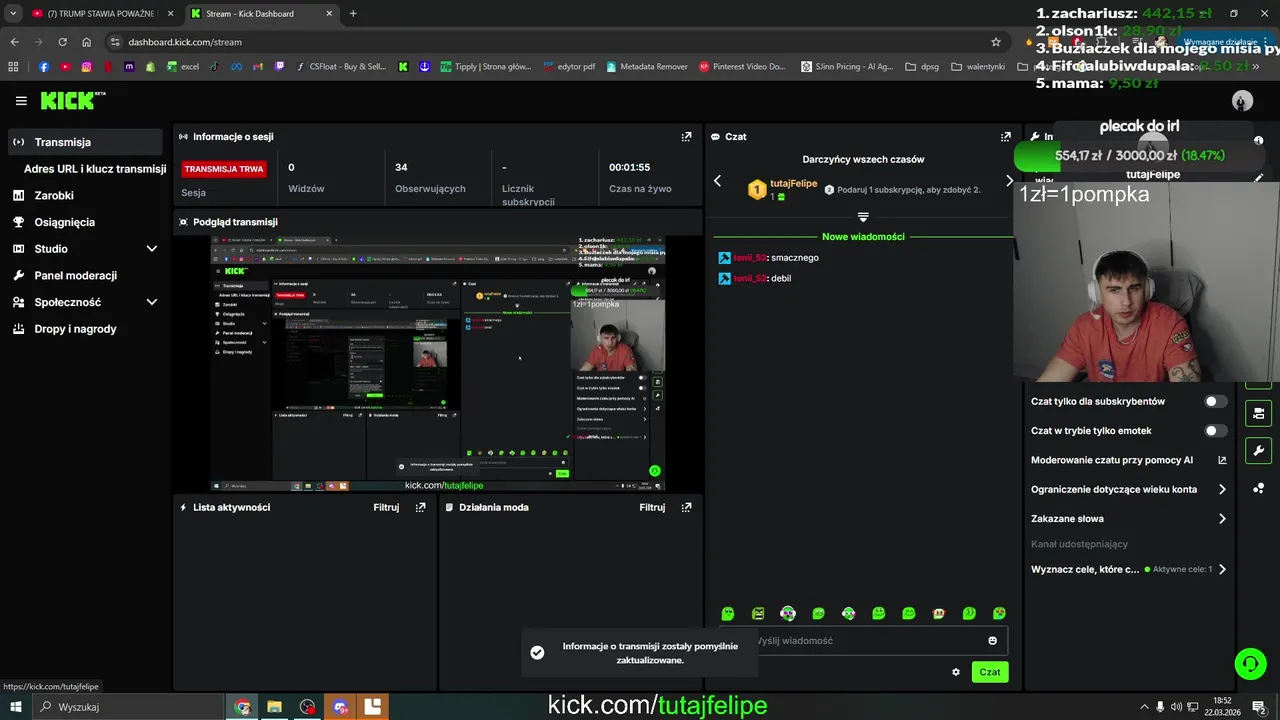
Task: Open the browser tab search dropdown
Action: (x=14, y=13)
